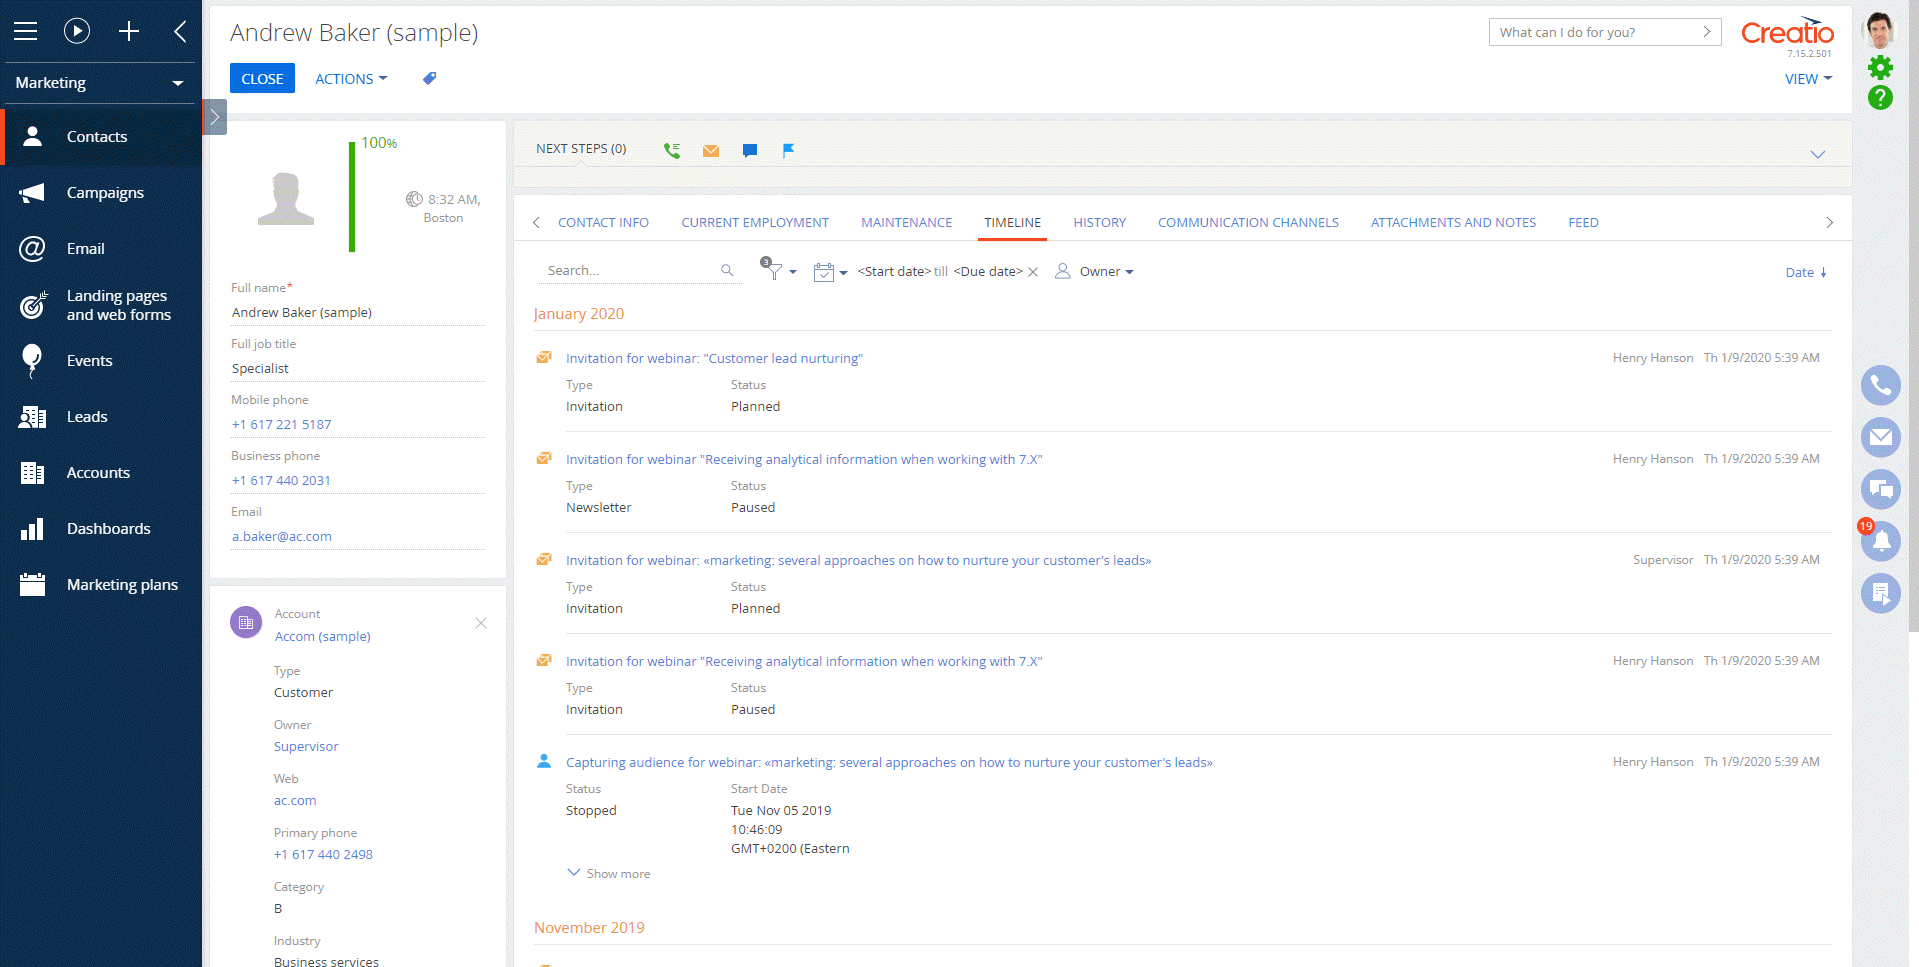This screenshot has height=967, width=1919.
Task: Click the "What can I do for you?" box
Action: click(1605, 32)
